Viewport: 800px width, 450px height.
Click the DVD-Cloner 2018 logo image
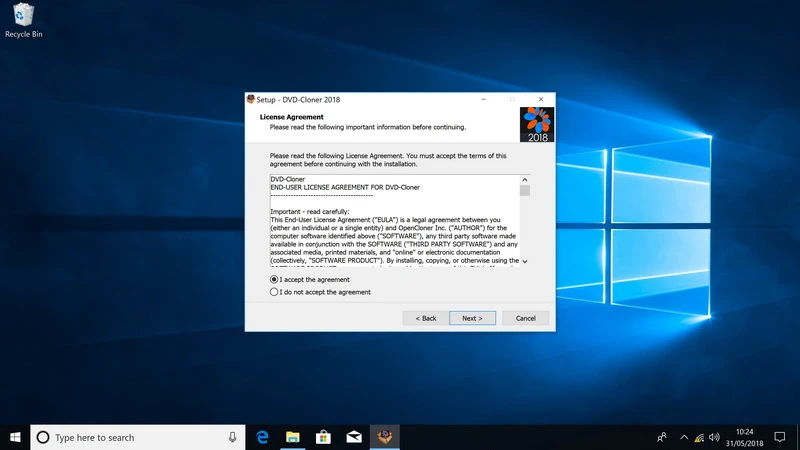point(537,124)
